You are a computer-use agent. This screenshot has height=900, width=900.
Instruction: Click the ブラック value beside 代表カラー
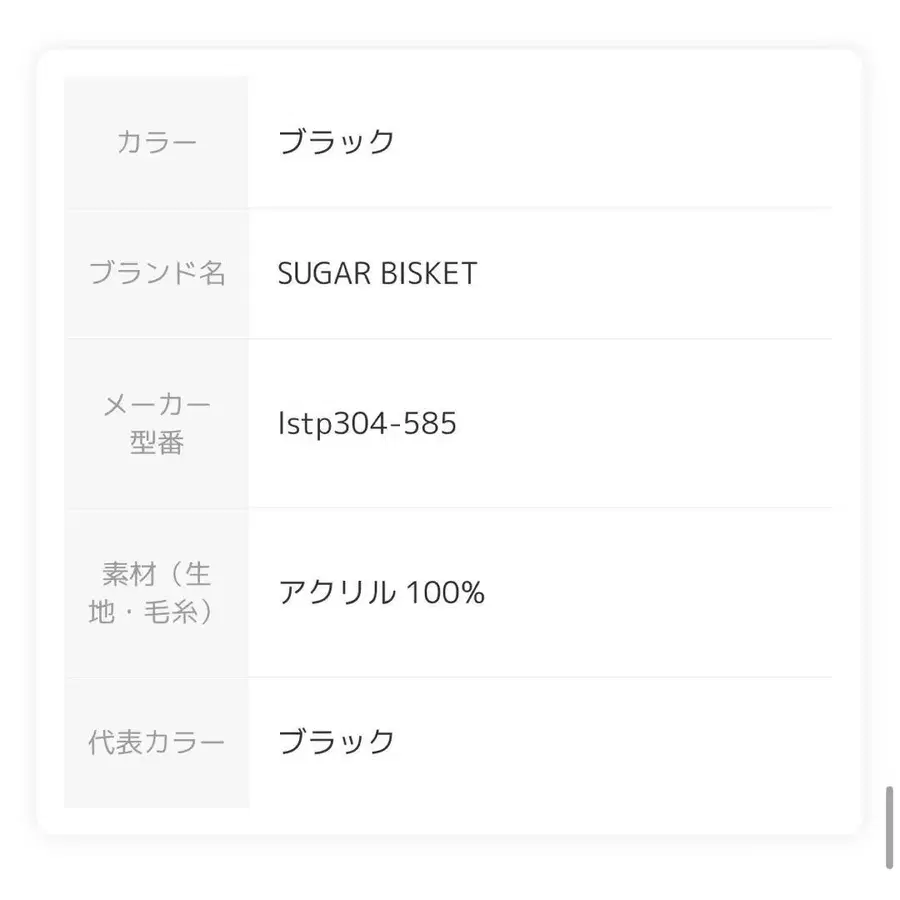(336, 742)
